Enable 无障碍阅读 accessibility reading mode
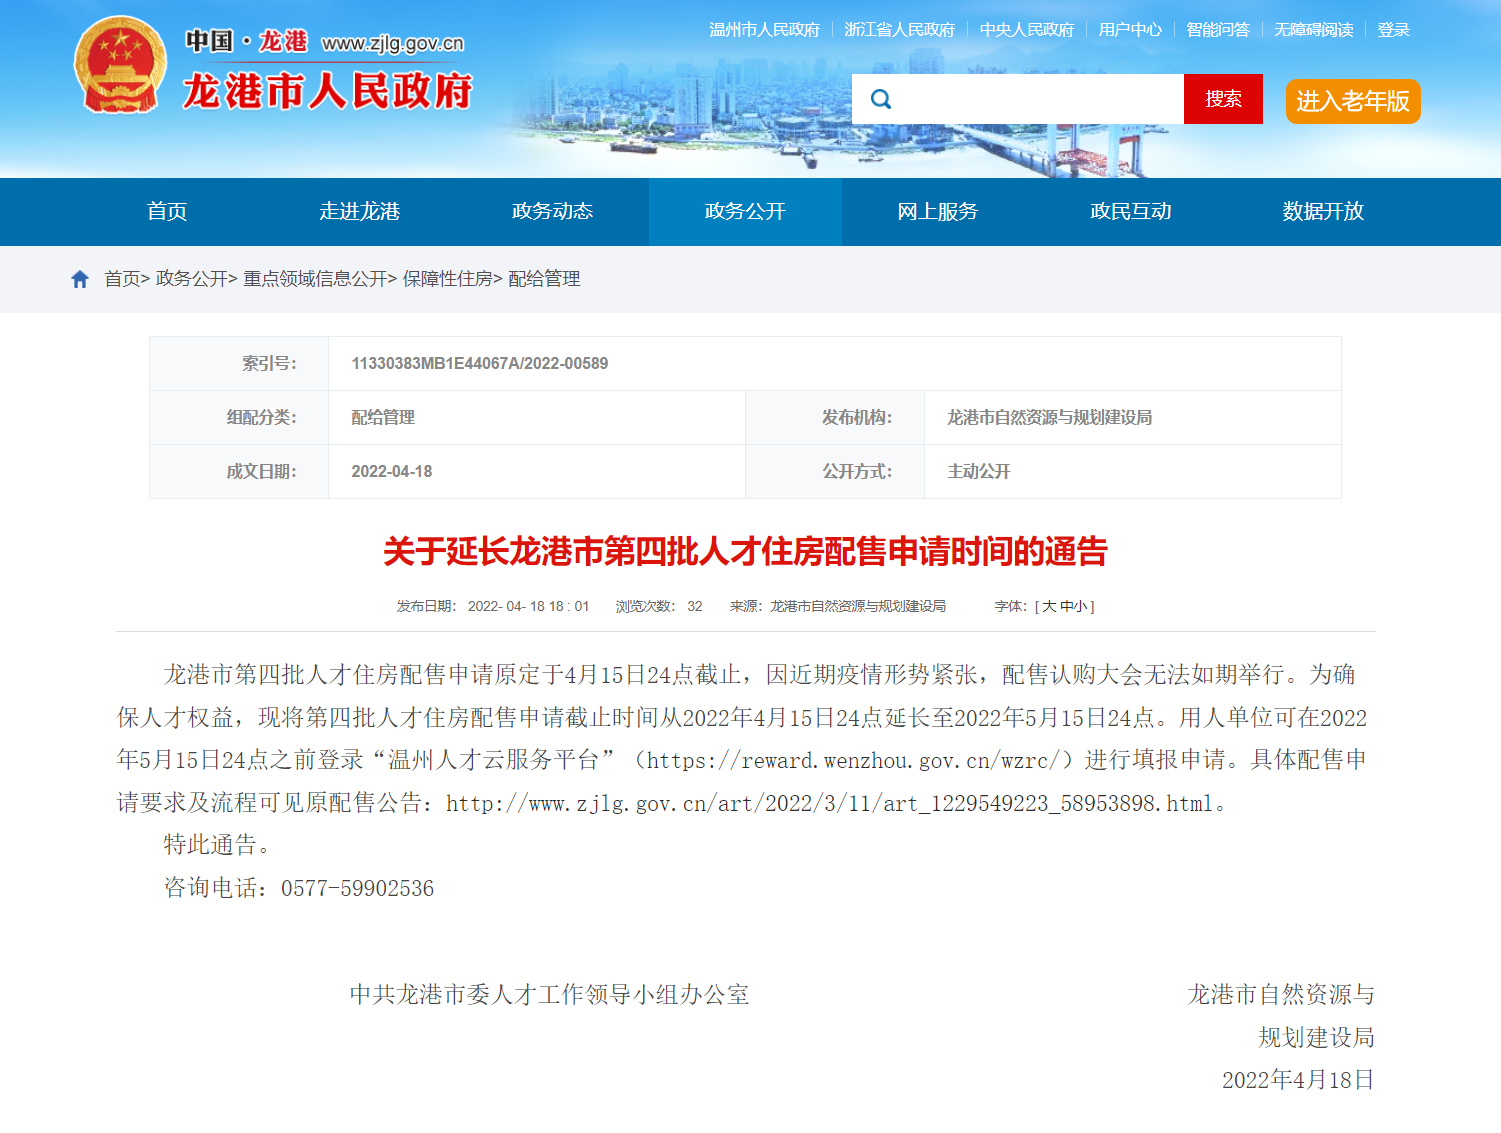This screenshot has width=1501, height=1133. tap(1313, 30)
